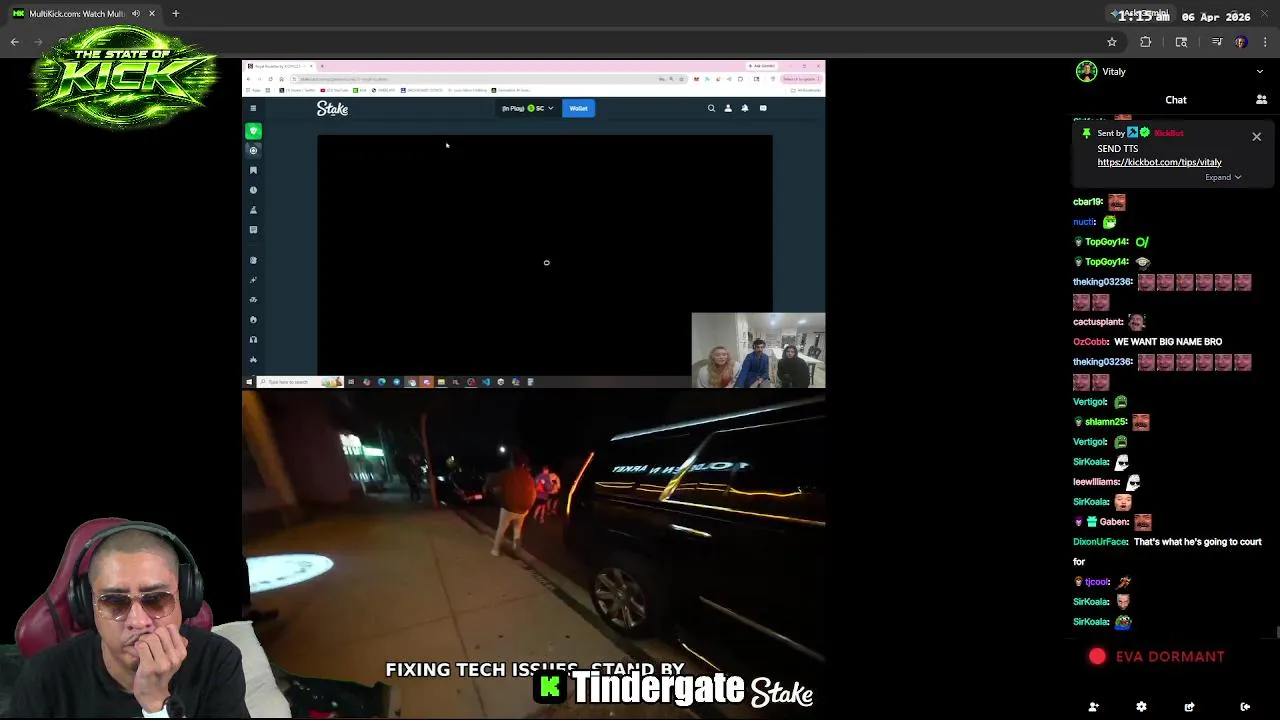Open the Stake user profile icon
1280x720 pixels.
[x=728, y=108]
